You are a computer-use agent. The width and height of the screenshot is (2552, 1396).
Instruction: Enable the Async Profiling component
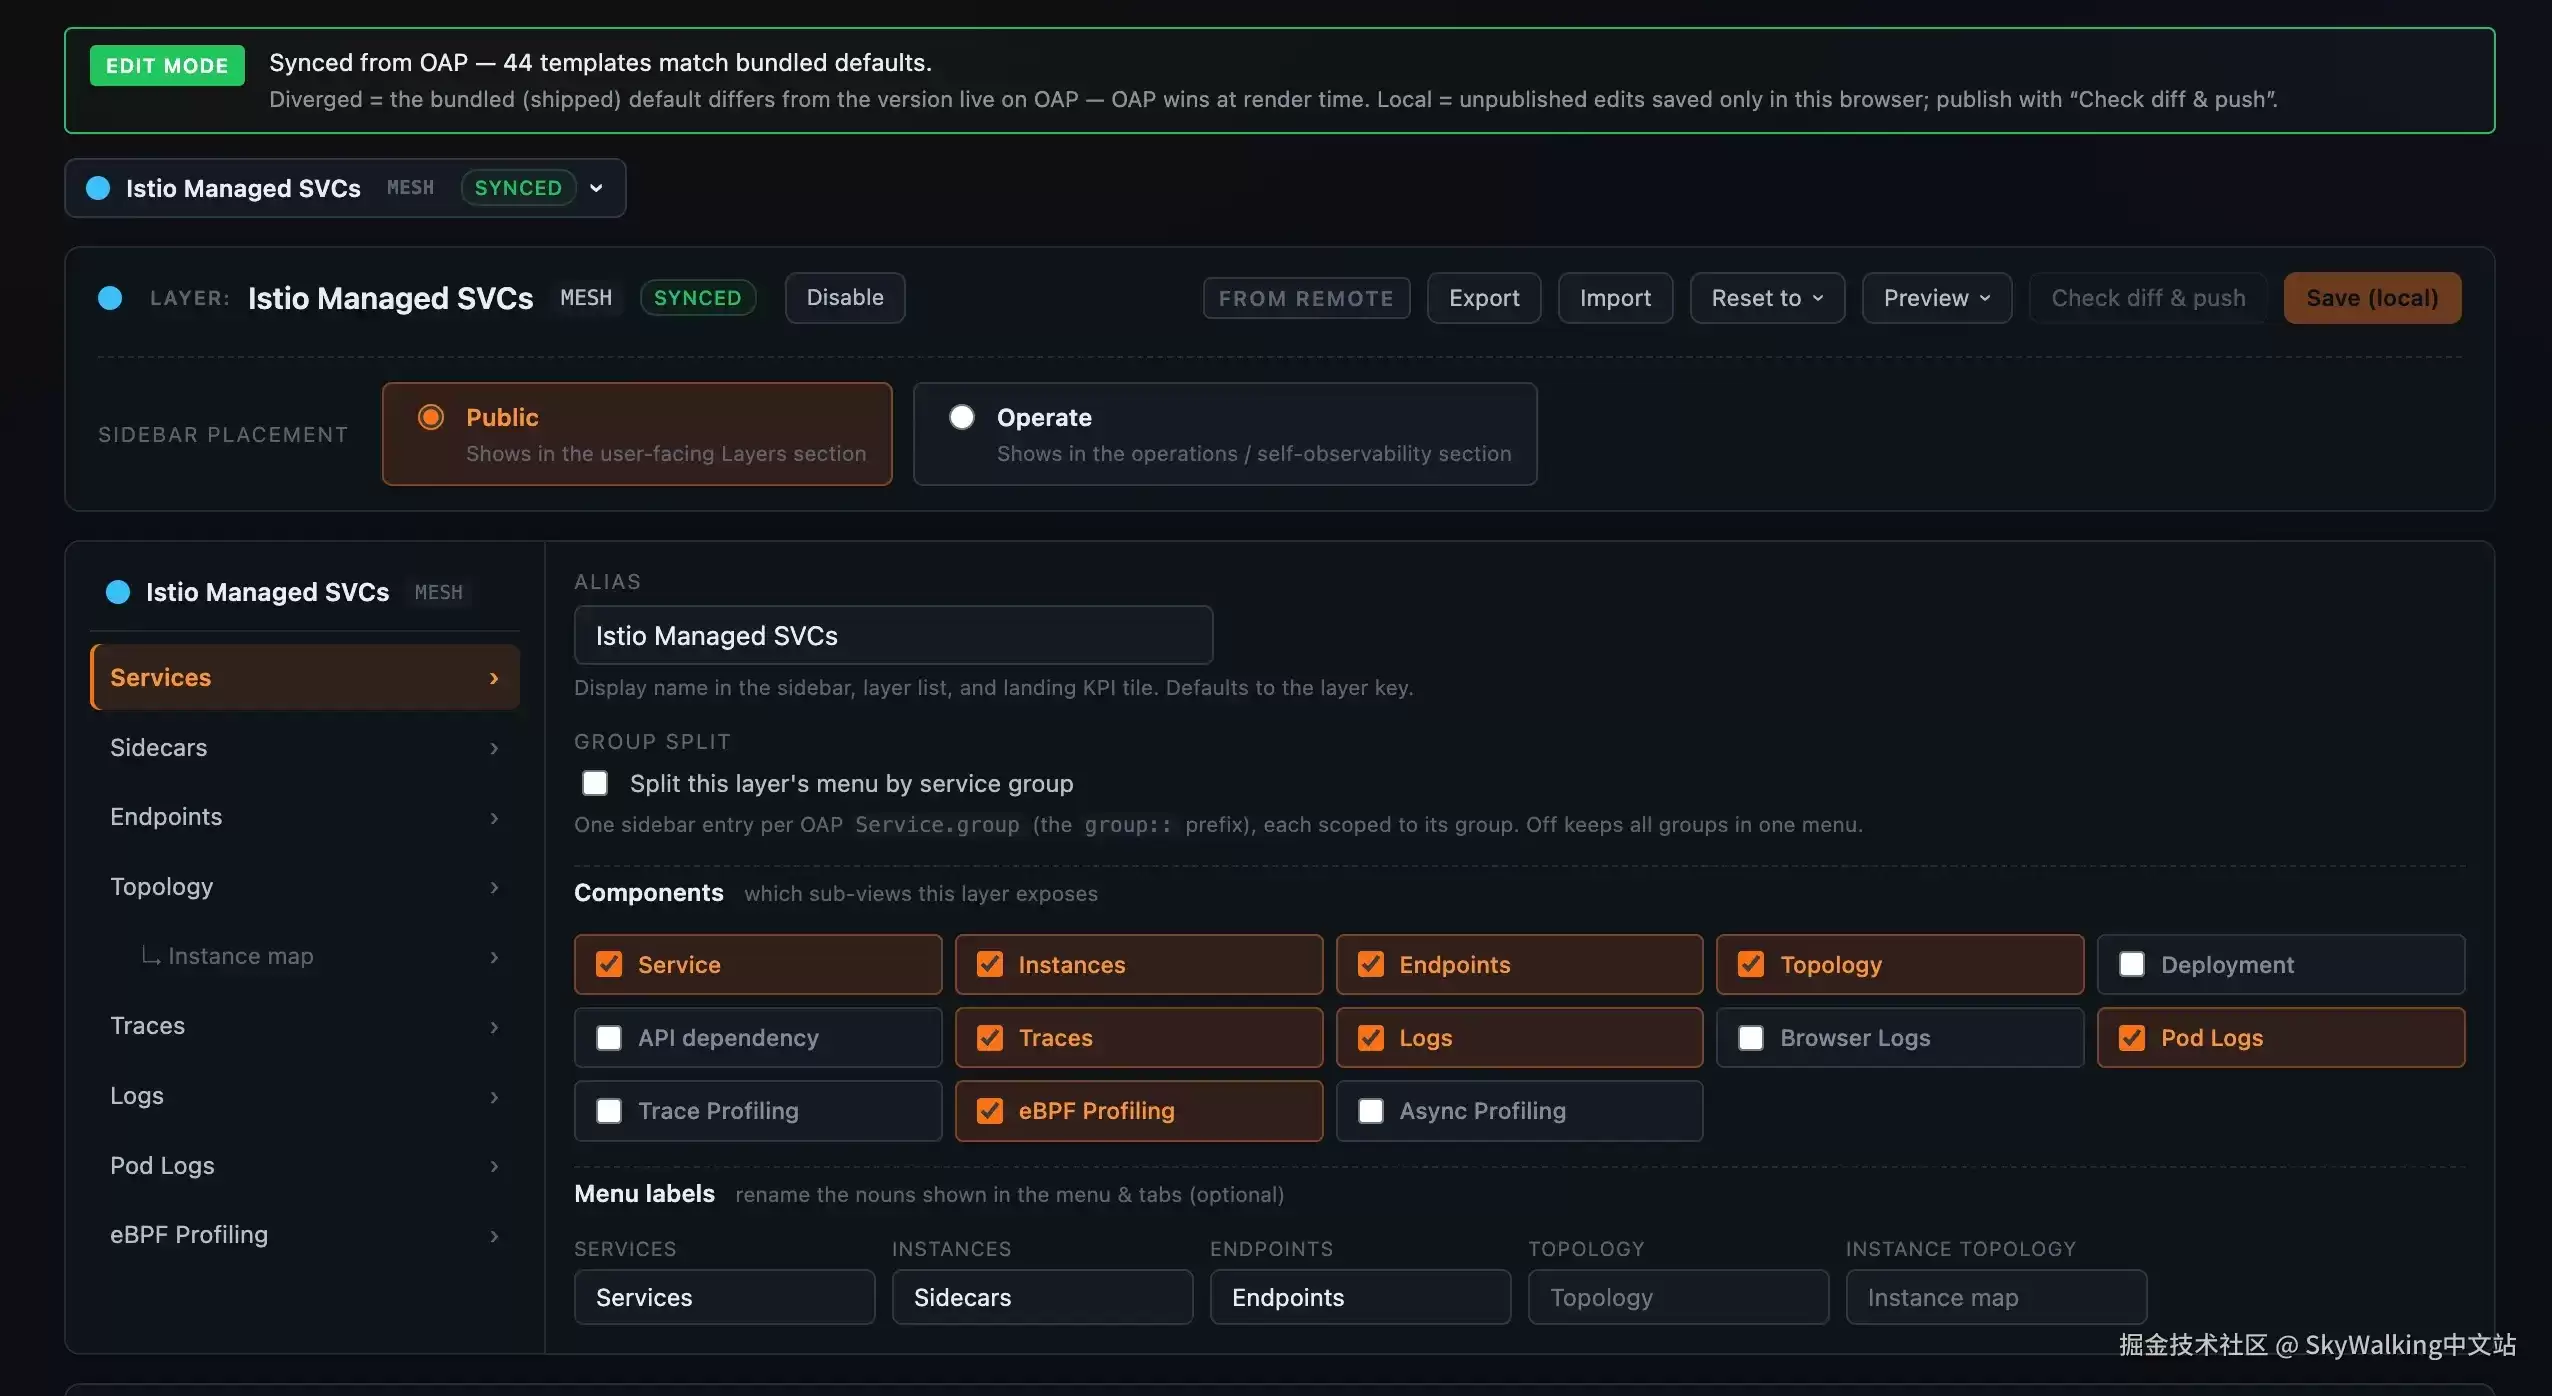[1371, 1111]
